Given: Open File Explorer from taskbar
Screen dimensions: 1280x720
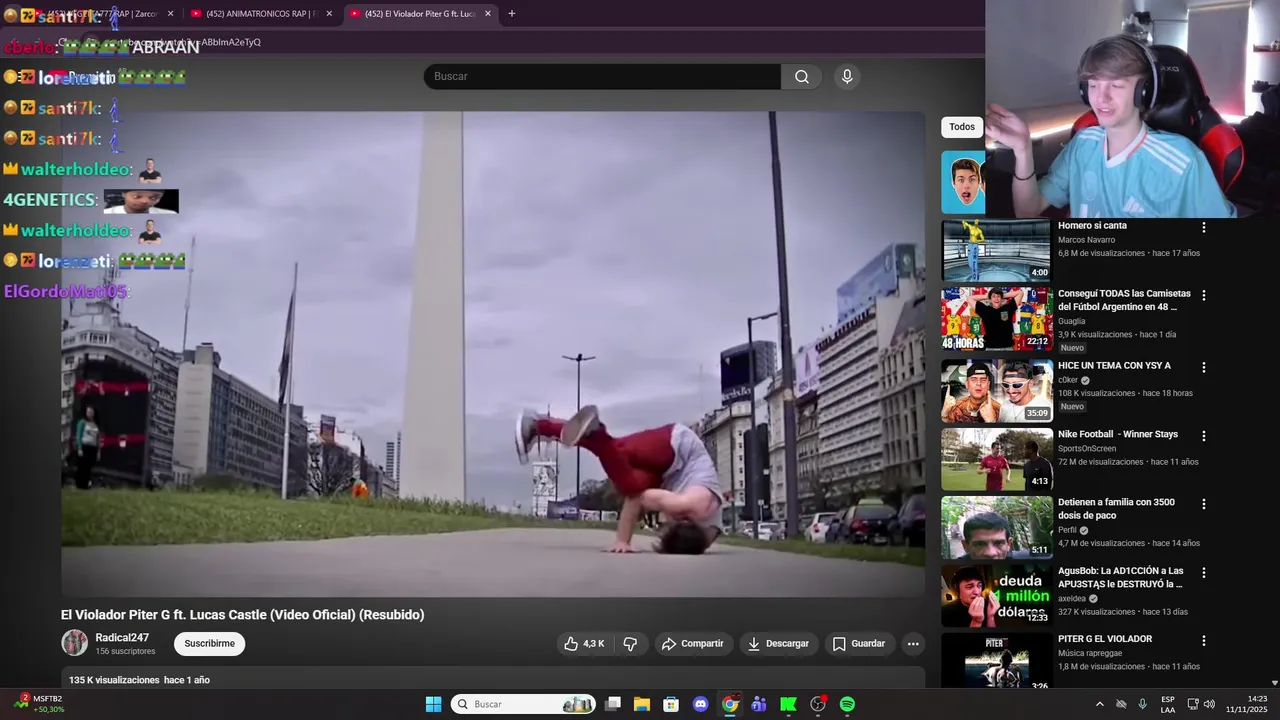Looking at the screenshot, I should pyautogui.click(x=642, y=704).
